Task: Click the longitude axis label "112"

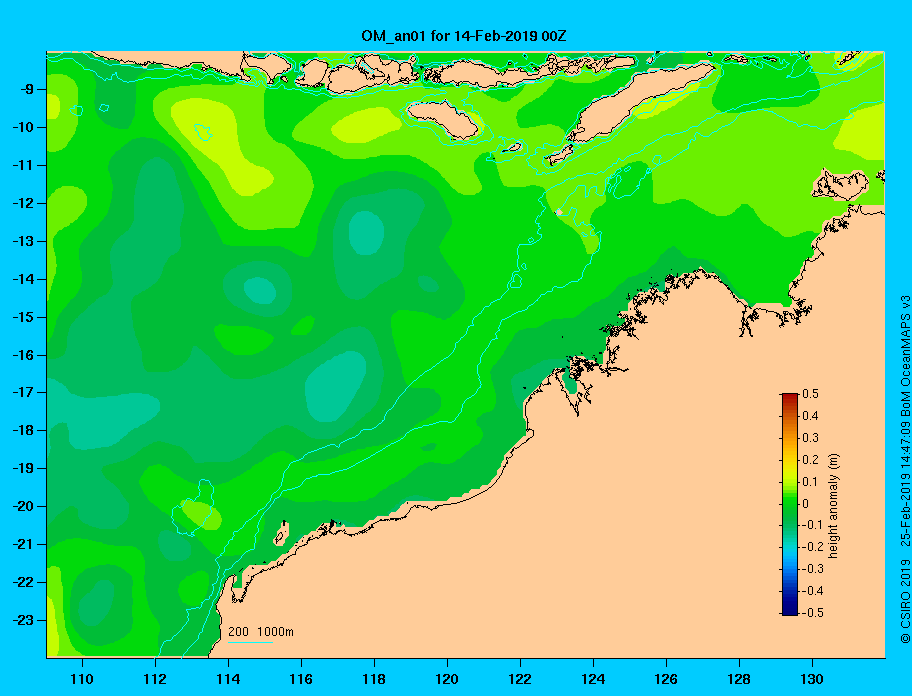Action: [155, 679]
